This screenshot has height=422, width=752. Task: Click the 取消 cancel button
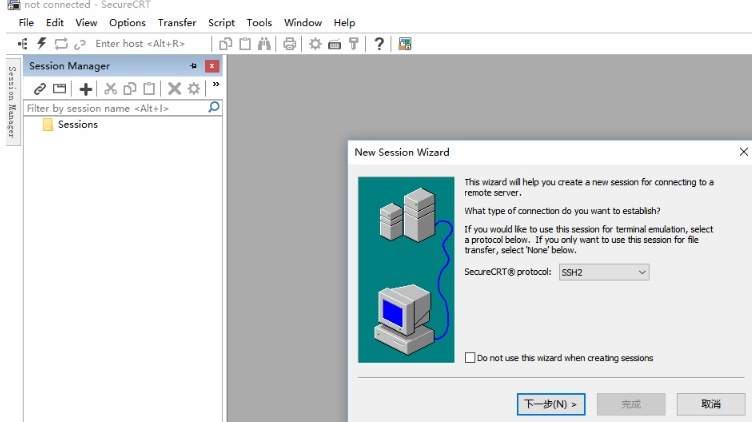[711, 404]
